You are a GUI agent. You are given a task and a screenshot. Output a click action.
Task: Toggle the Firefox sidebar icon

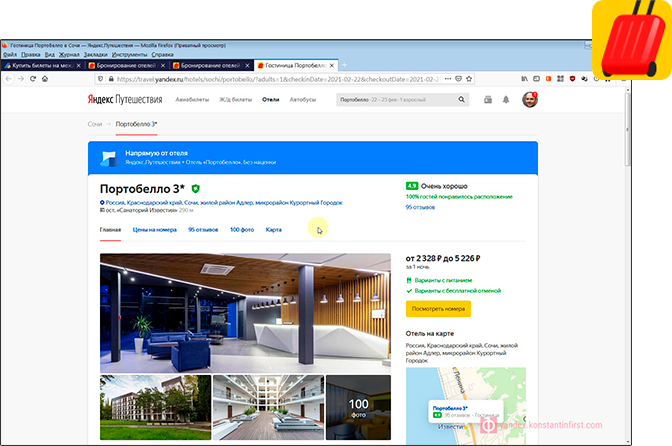[536, 79]
